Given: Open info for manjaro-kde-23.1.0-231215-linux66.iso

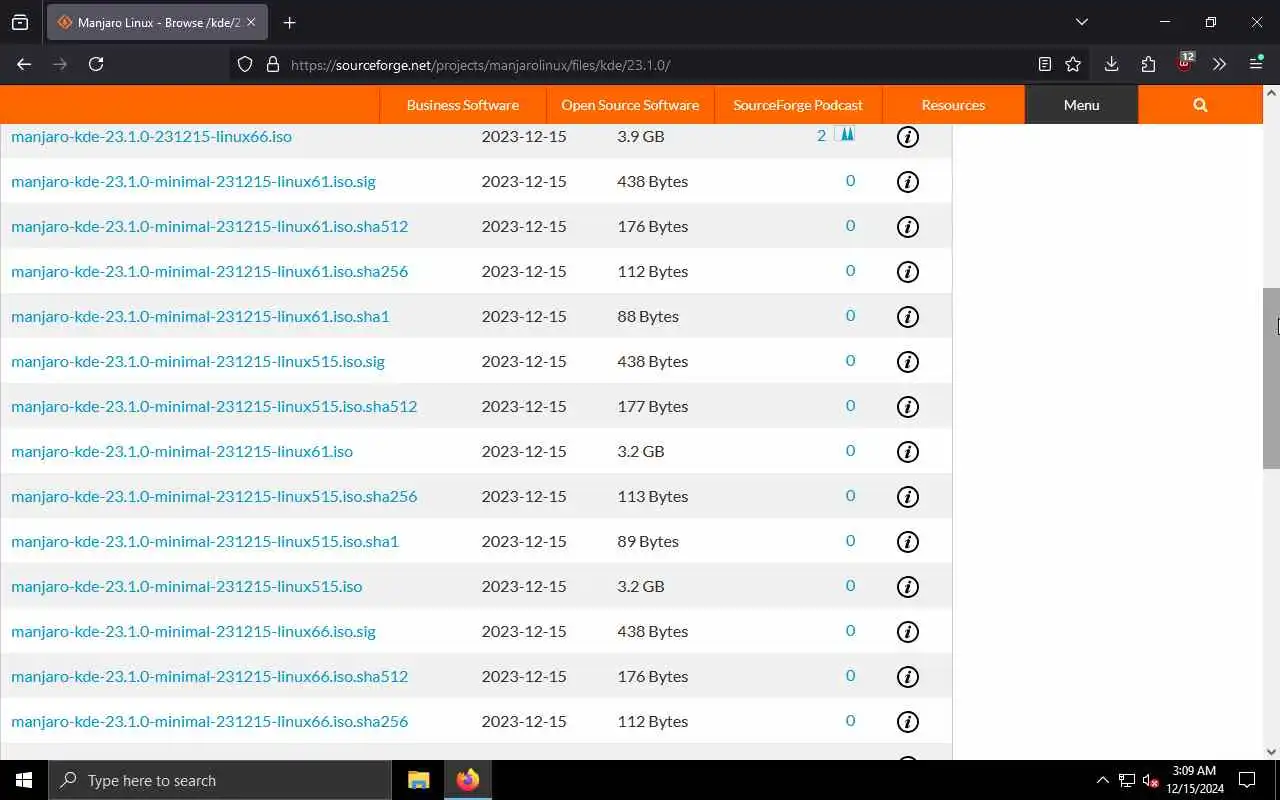Looking at the screenshot, I should [x=908, y=136].
